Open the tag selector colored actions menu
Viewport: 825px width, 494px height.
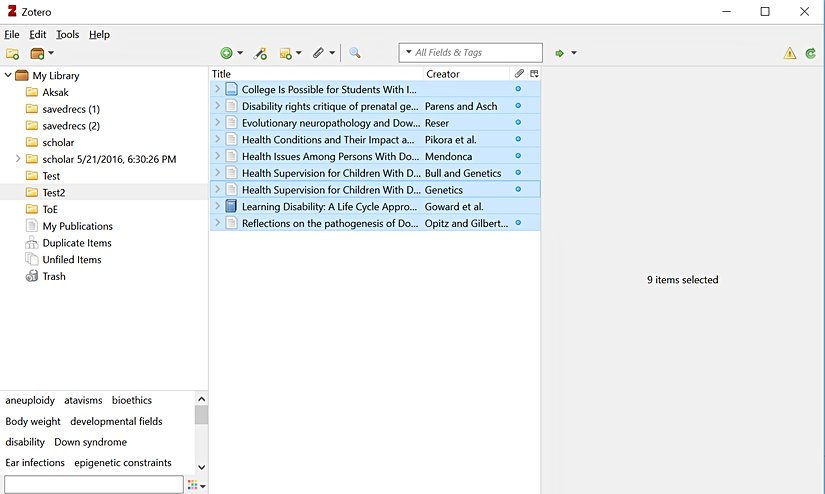coord(195,485)
